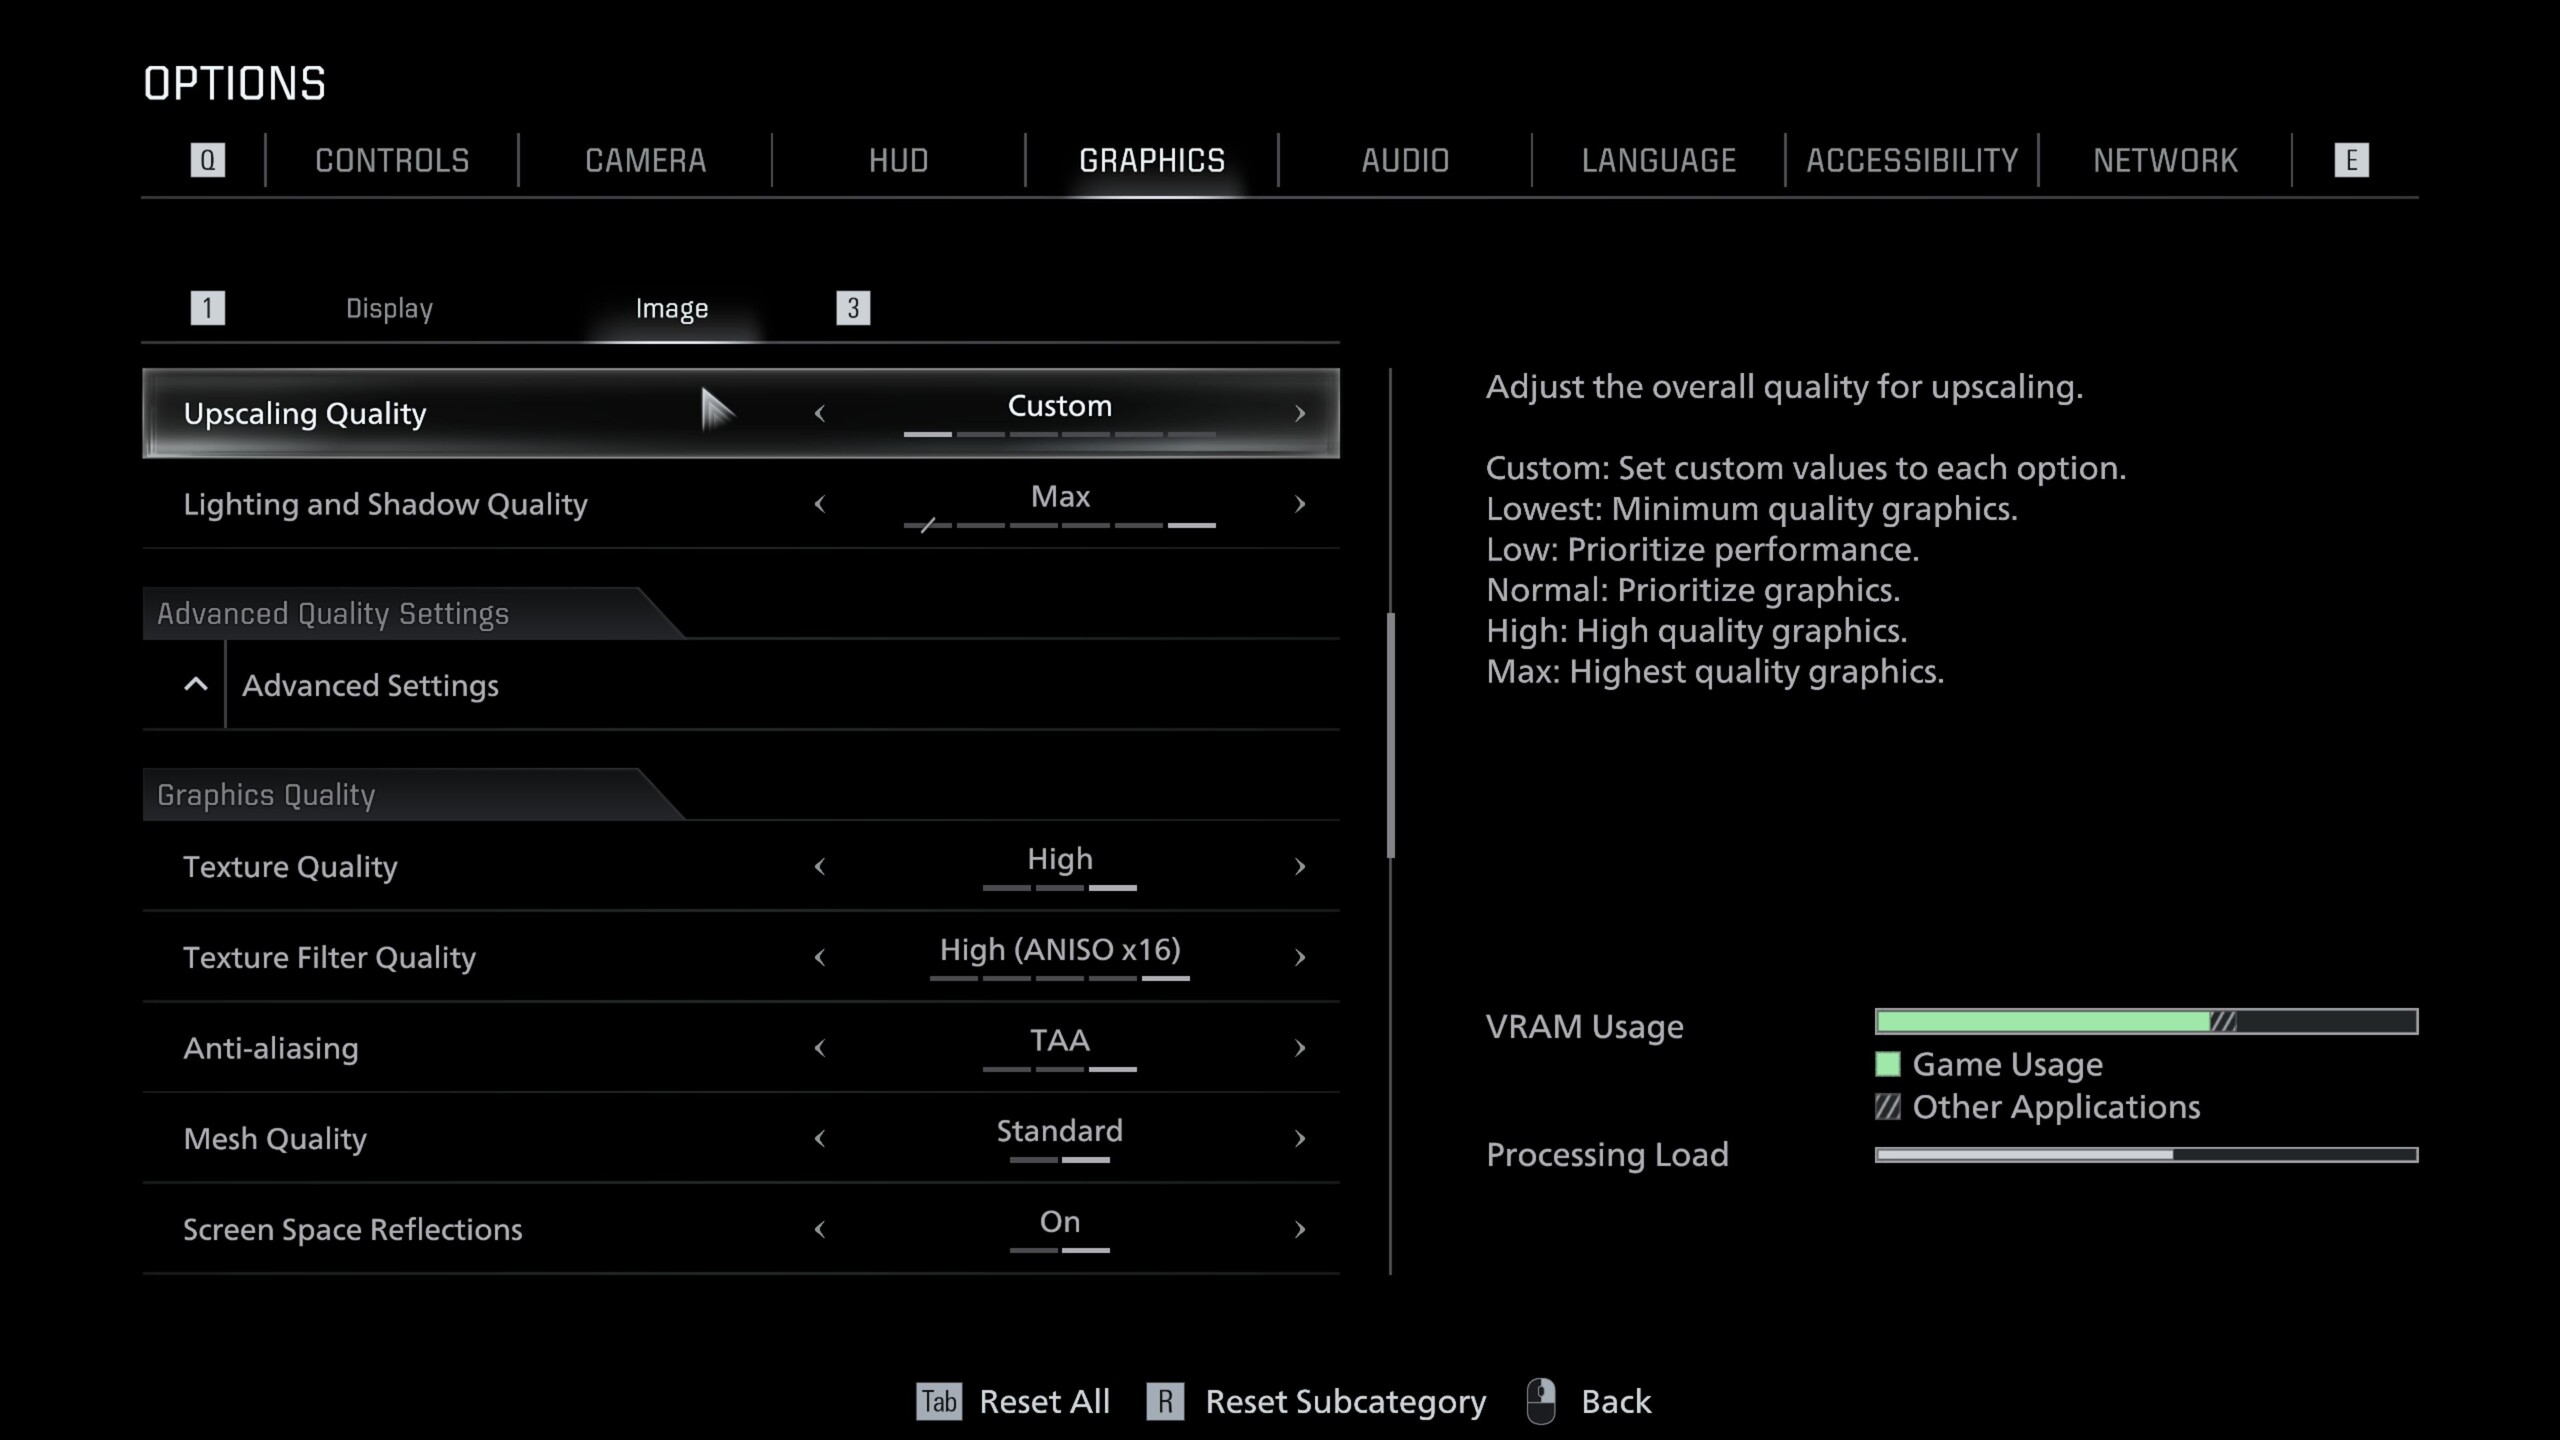Toggle Screen Space Reflections with right arrow
2560x1440 pixels.
[1299, 1229]
